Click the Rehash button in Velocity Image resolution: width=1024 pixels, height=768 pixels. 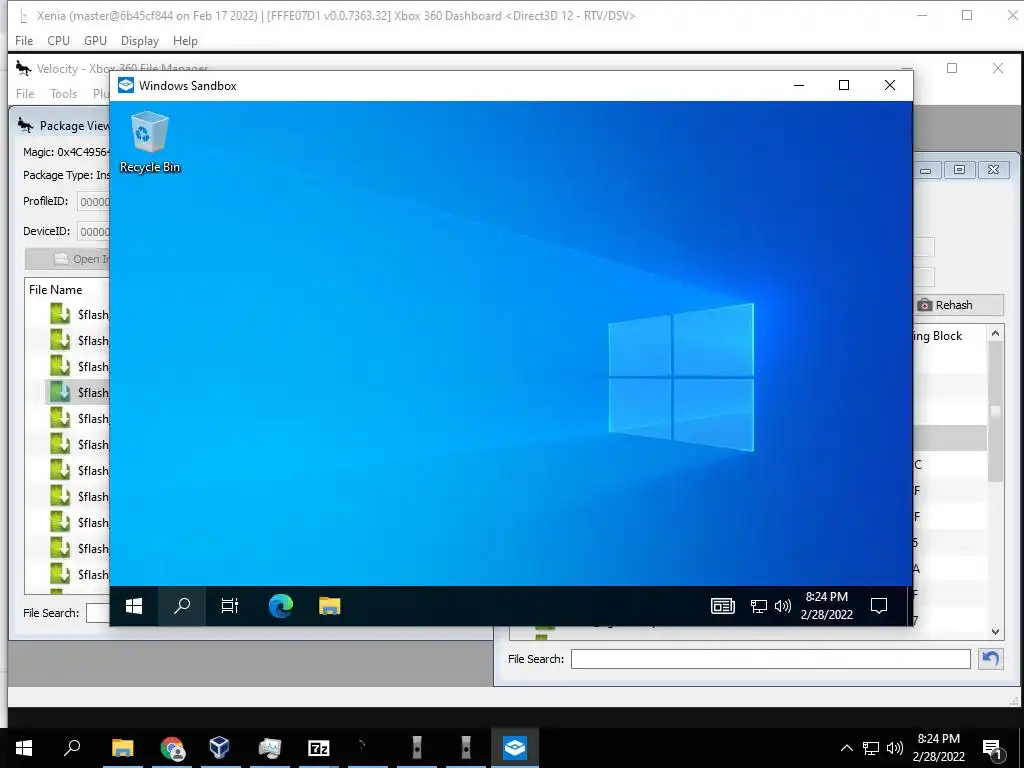point(959,305)
